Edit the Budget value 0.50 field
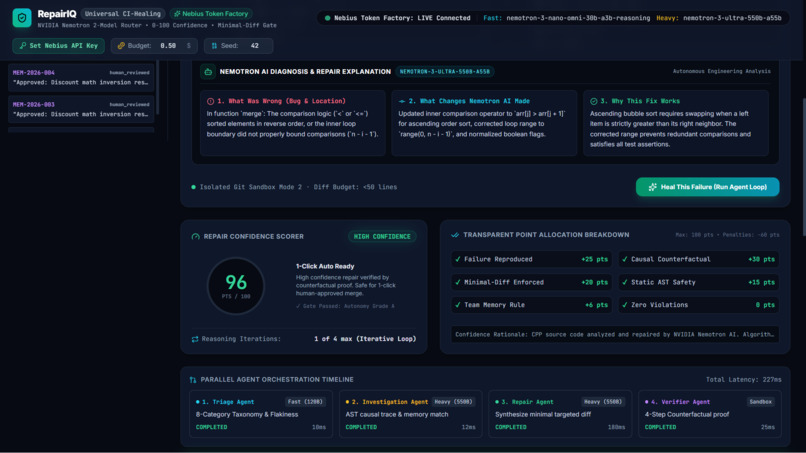The width and height of the screenshot is (806, 453). tap(168, 46)
